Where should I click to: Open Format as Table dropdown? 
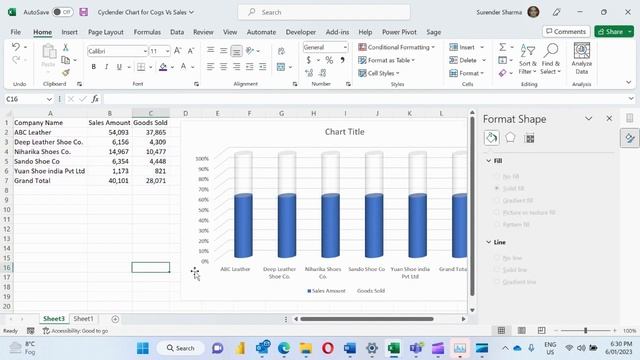386,60
